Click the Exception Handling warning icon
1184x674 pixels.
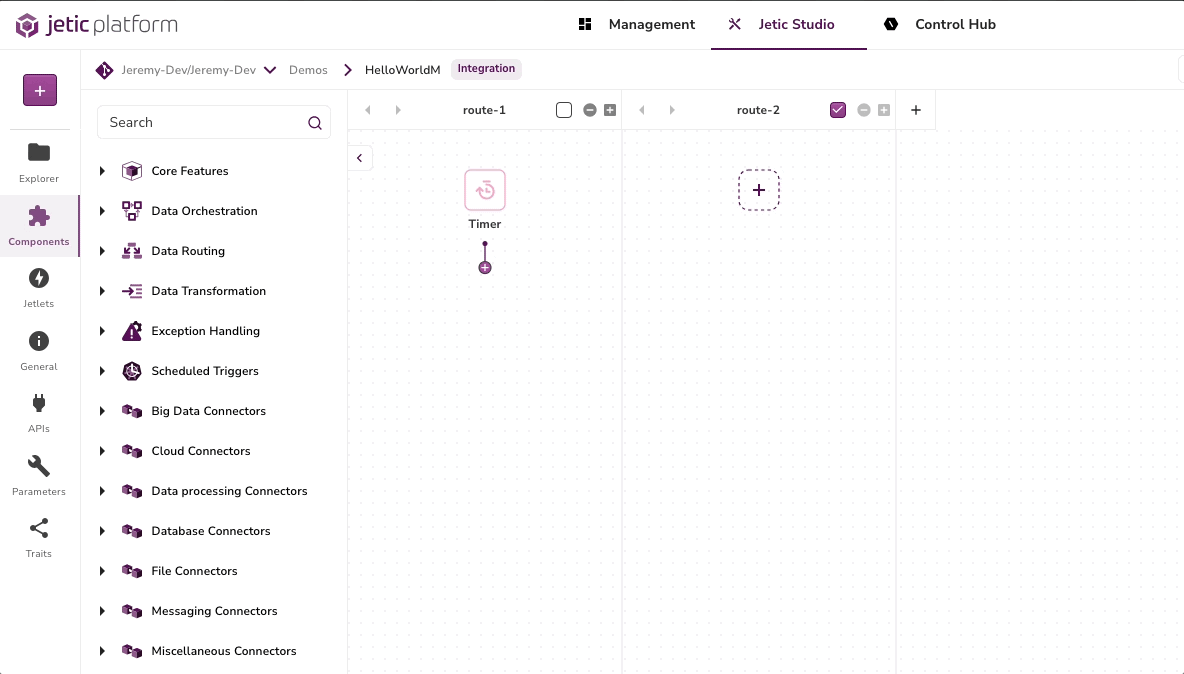pos(132,331)
